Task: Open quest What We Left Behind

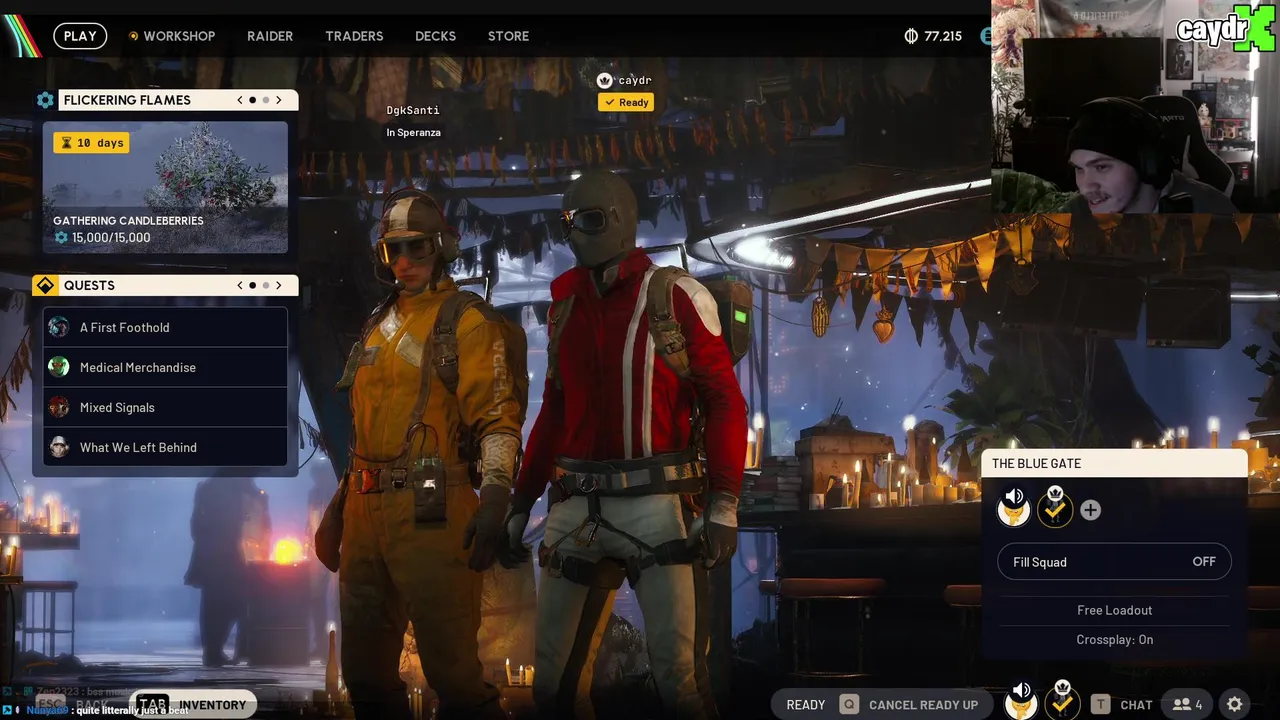Action: coord(165,447)
